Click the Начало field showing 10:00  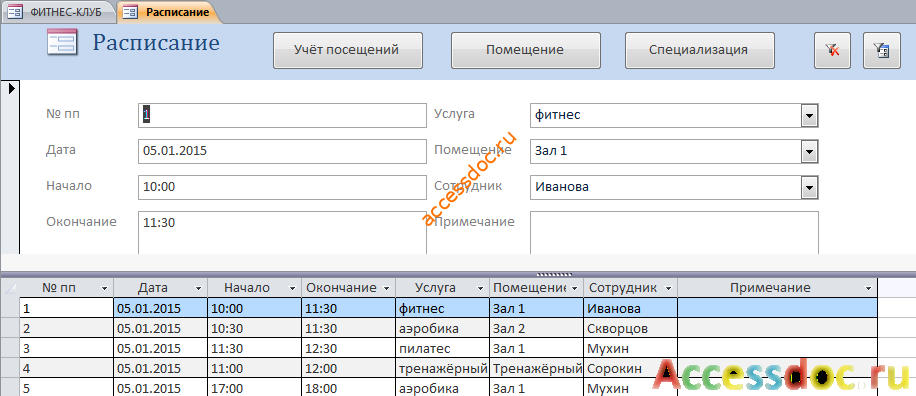pyautogui.click(x=282, y=188)
